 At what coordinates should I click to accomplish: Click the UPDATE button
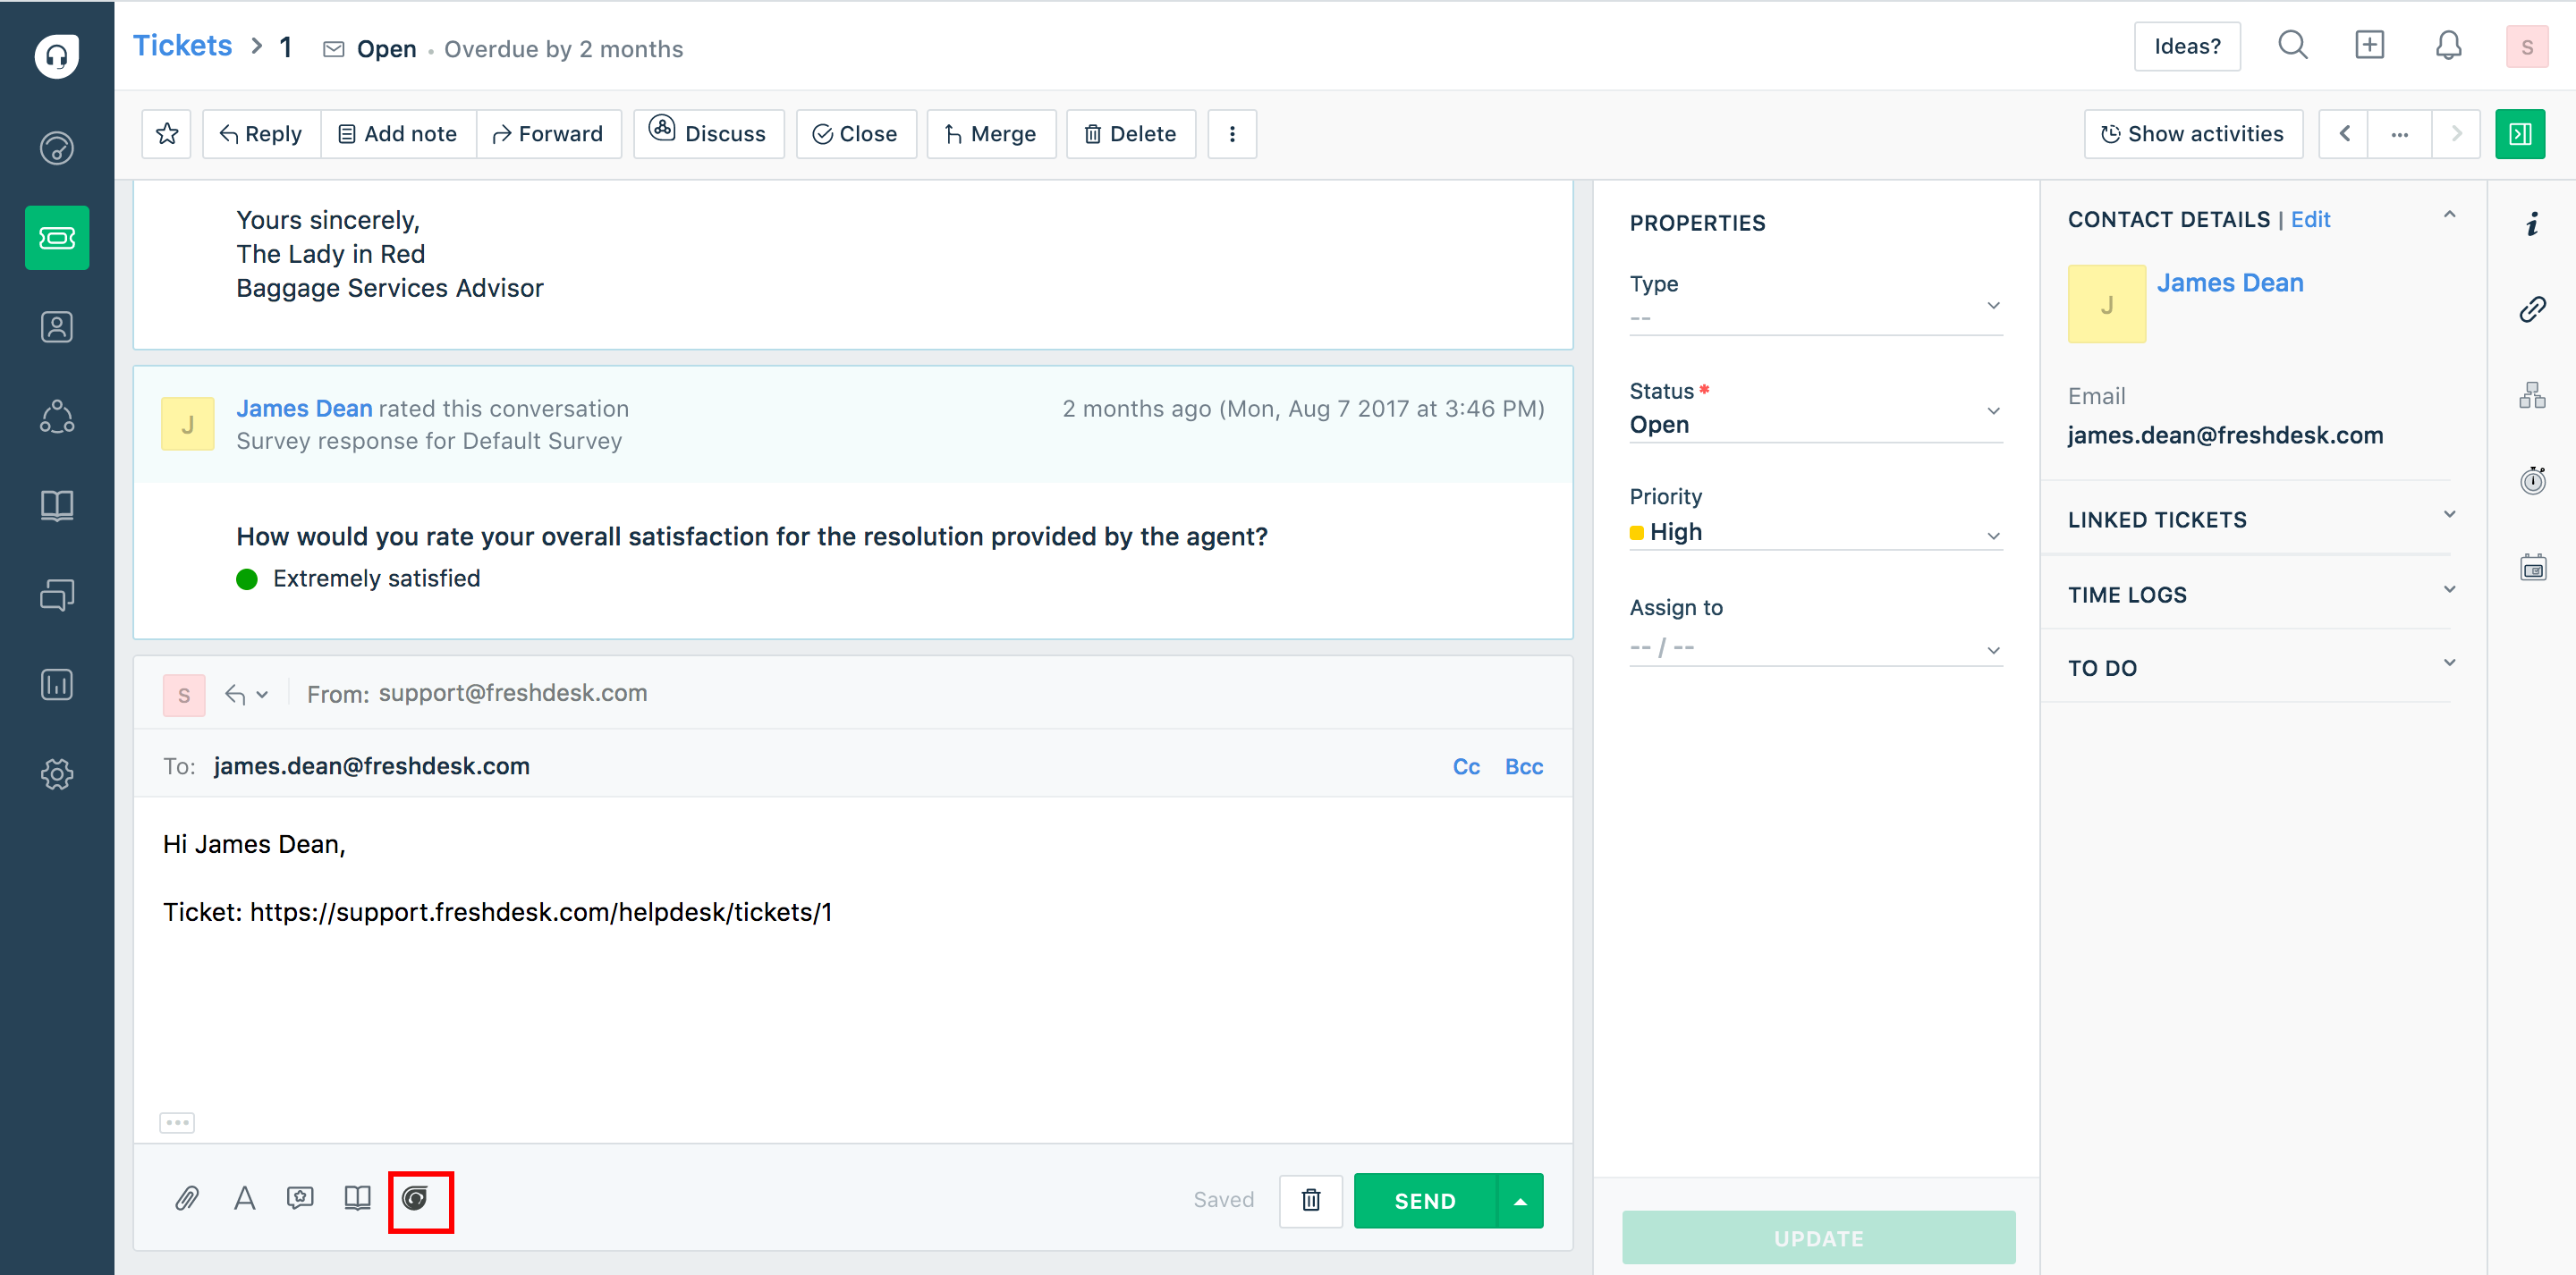[1818, 1237]
